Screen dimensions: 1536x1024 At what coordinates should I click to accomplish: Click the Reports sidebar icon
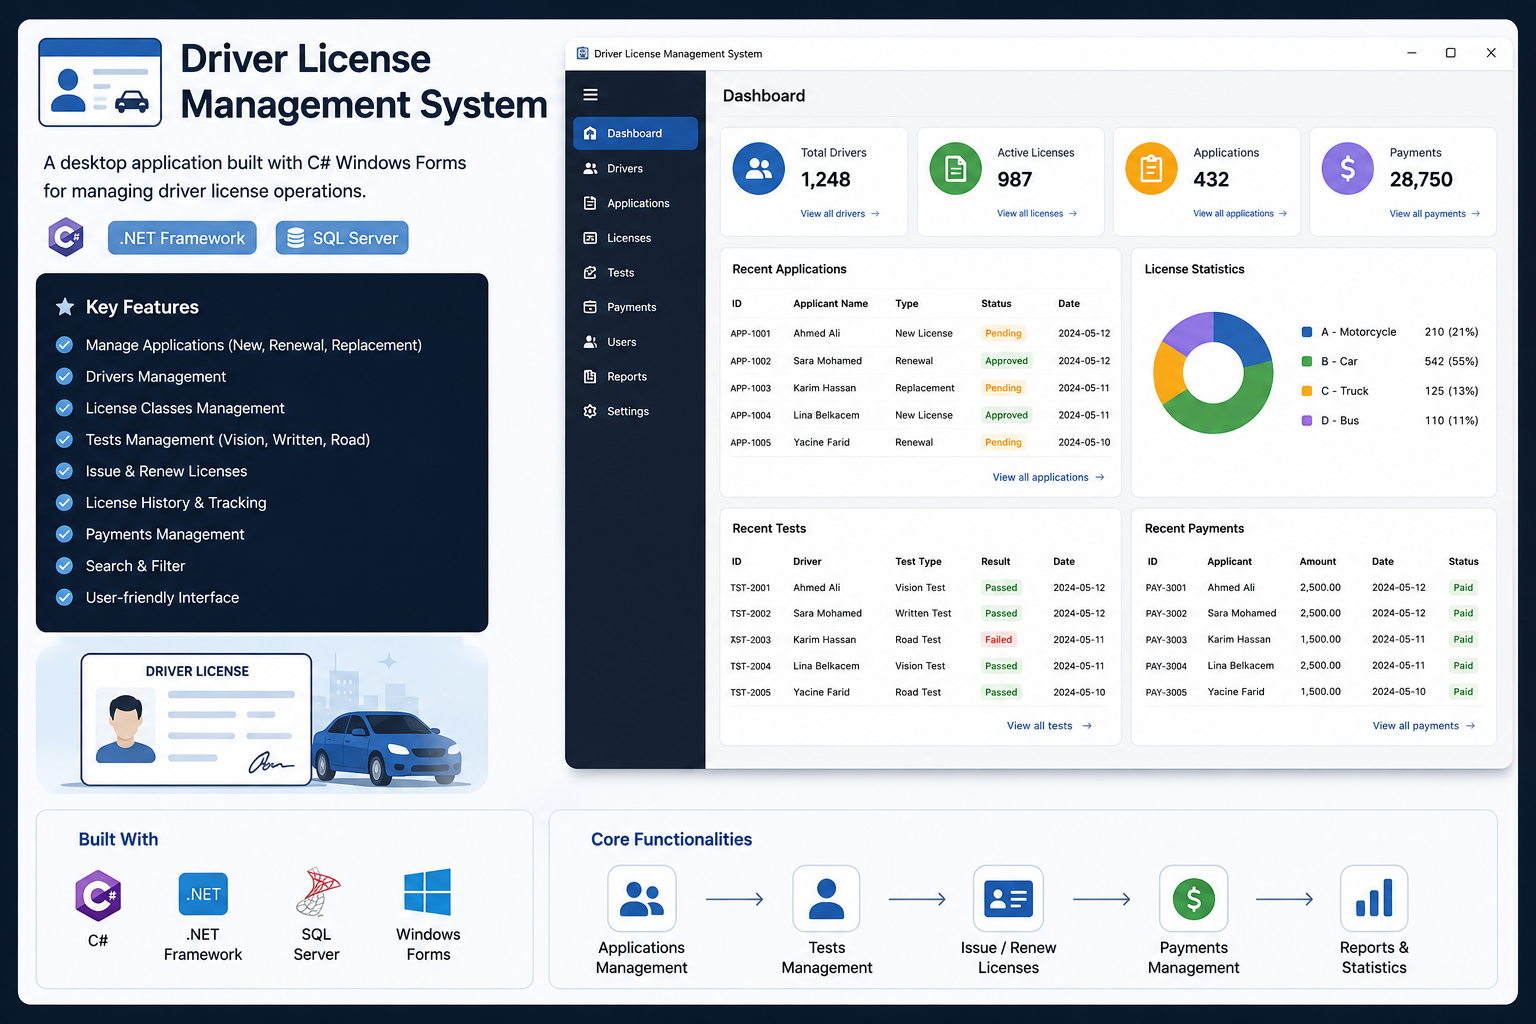coord(590,376)
